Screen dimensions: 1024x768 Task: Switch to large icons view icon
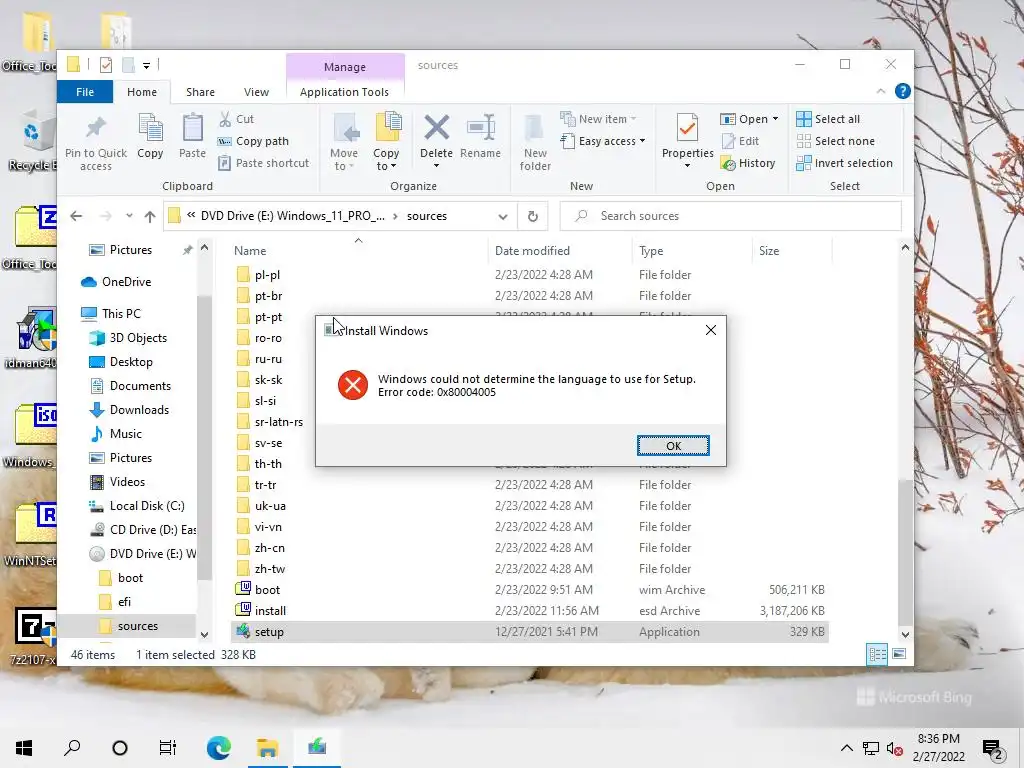click(899, 654)
